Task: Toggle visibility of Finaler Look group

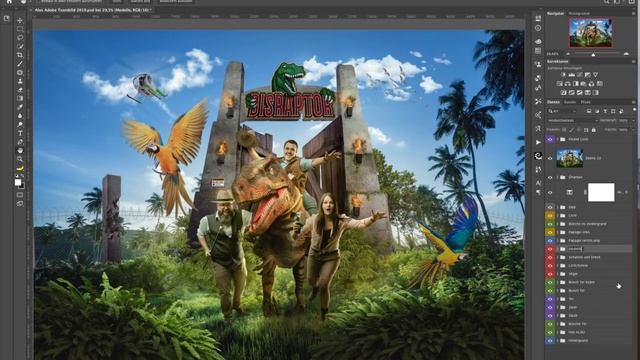Action: pos(550,139)
